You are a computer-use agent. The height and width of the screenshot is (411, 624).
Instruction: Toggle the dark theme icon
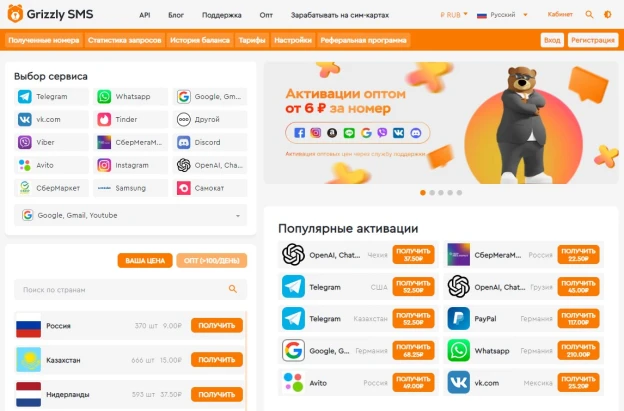[x=607, y=15]
